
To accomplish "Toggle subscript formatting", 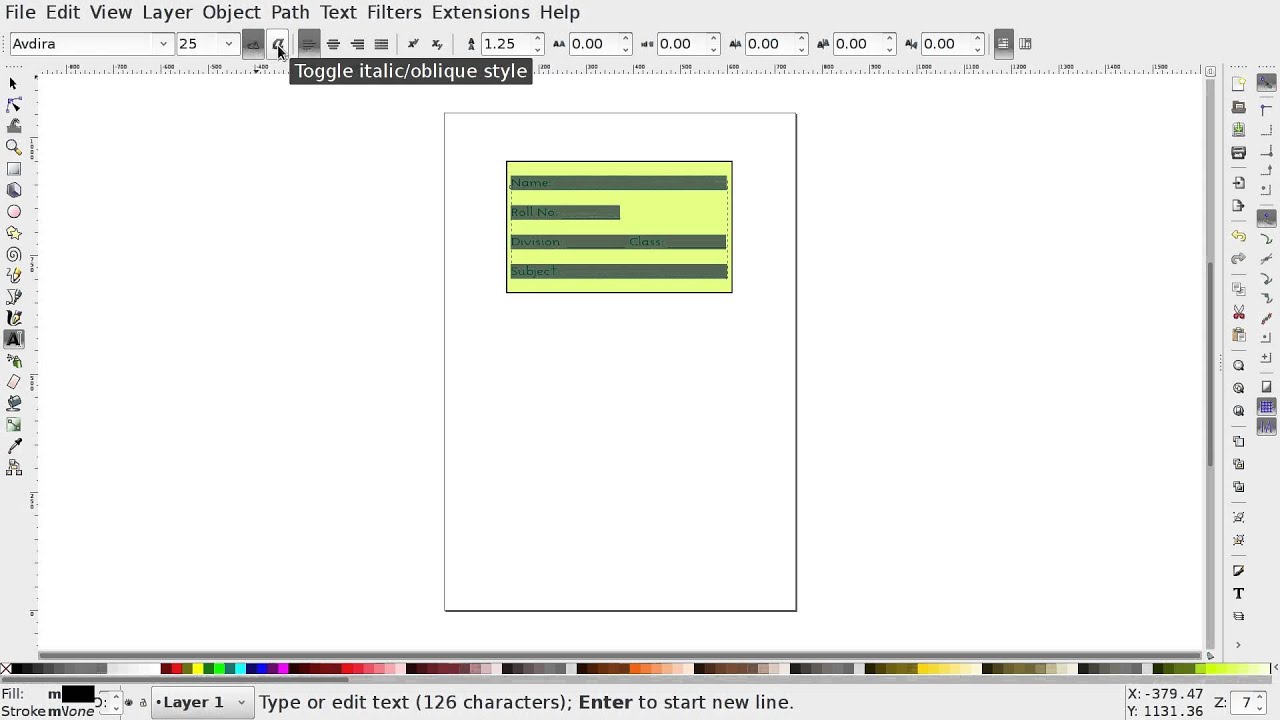I will 437,44.
